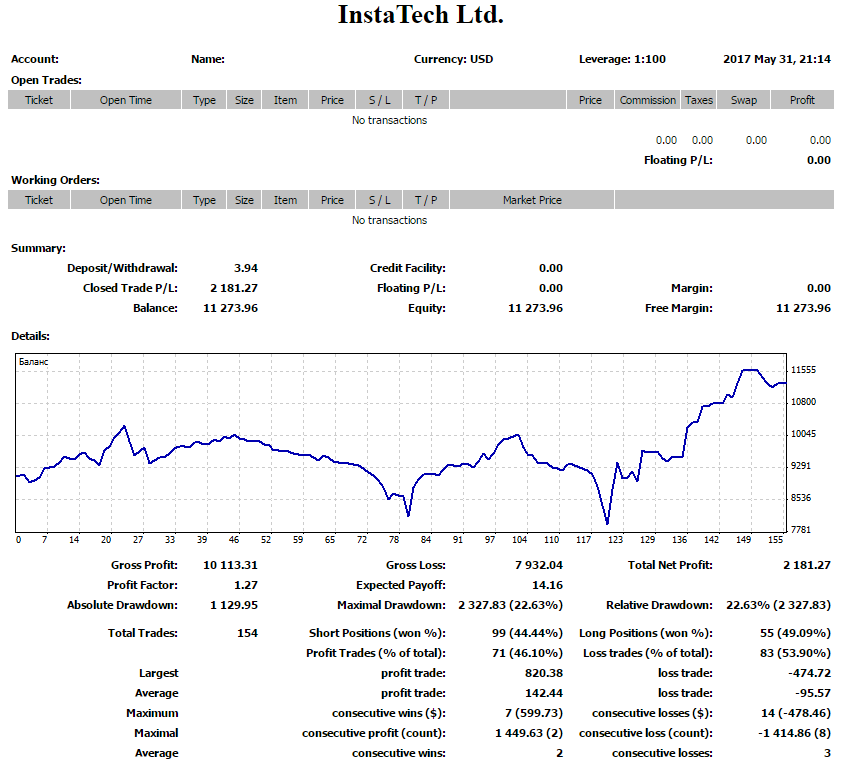Select the Gross Loss value 7 932.04
The image size is (844, 766).
(x=539, y=565)
